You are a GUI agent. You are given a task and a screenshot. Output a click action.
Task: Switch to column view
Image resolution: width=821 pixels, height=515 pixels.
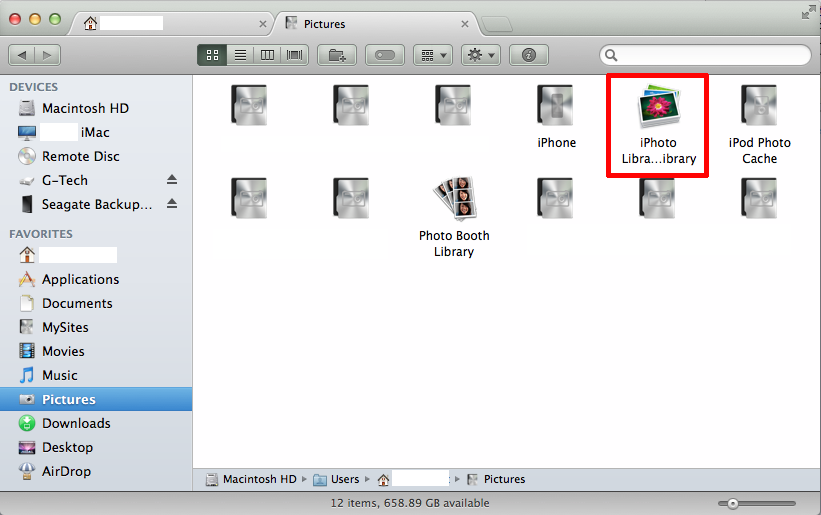267,55
